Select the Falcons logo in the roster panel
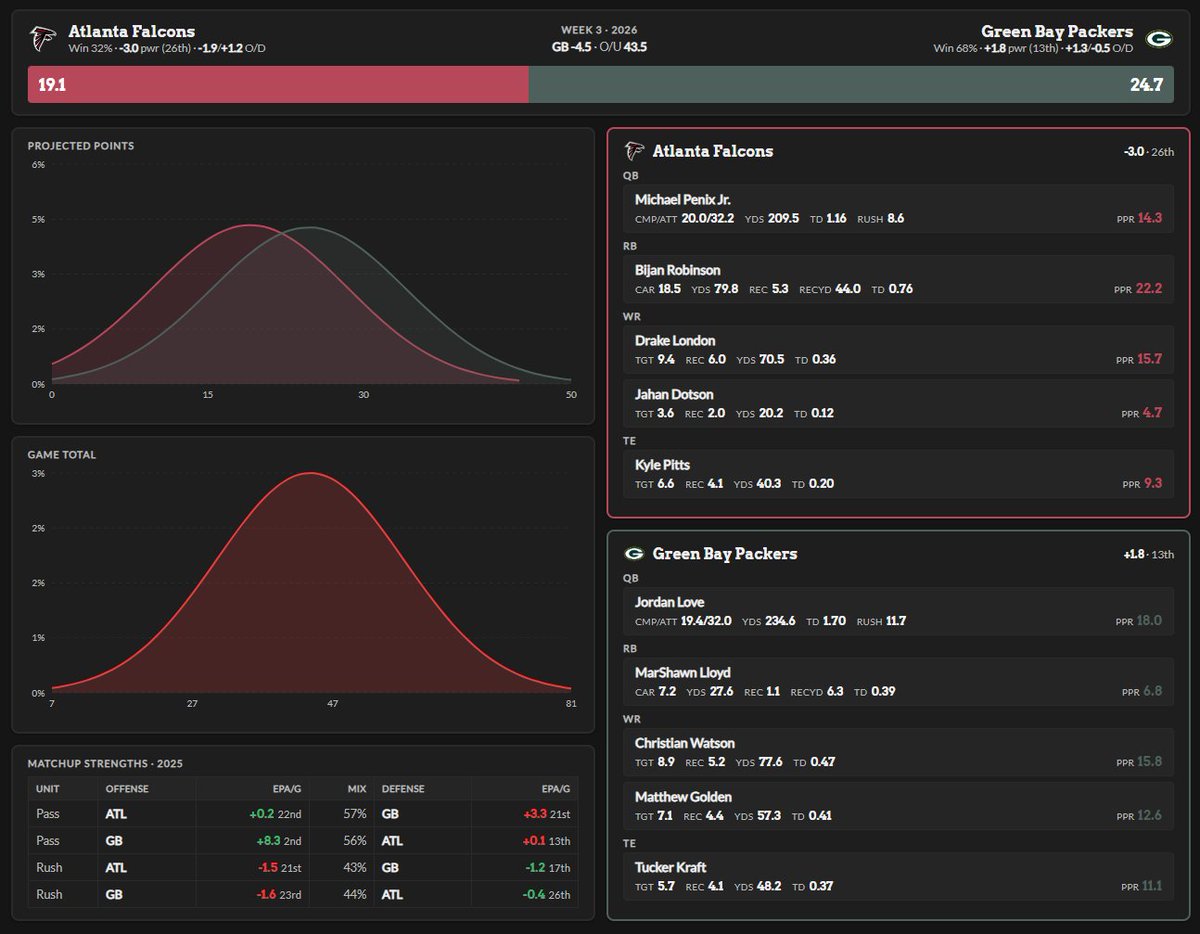The image size is (1200, 934). tap(633, 151)
